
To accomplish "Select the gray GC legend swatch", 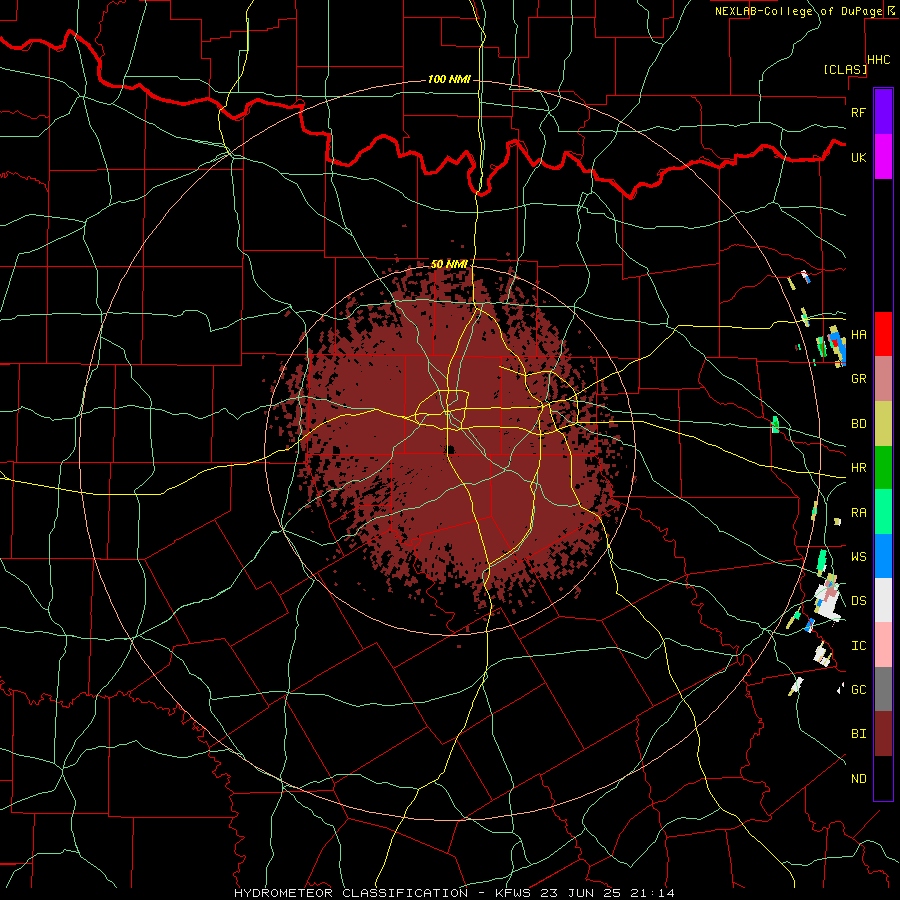I will [x=883, y=689].
